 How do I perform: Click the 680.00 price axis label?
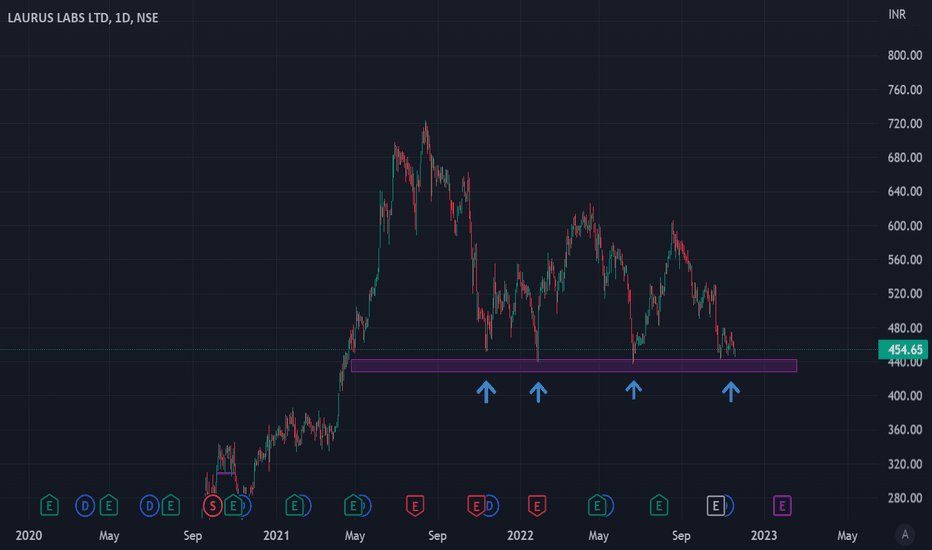click(905, 158)
